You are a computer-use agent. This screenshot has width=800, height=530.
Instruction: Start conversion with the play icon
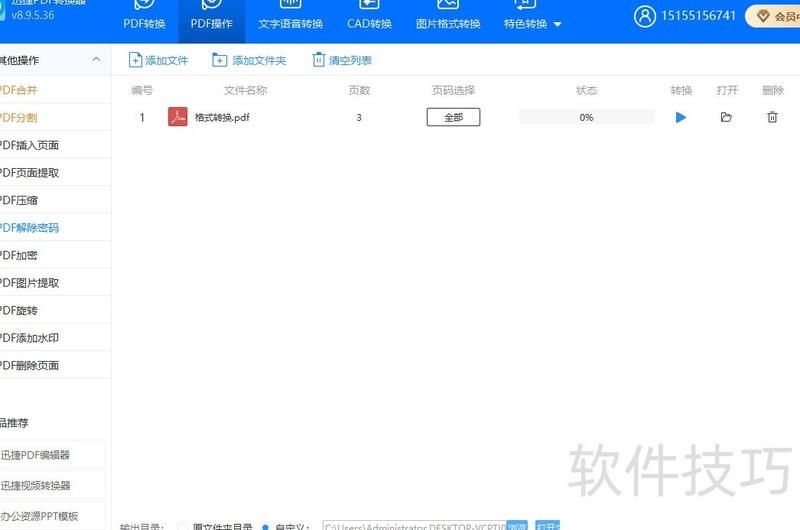click(681, 117)
